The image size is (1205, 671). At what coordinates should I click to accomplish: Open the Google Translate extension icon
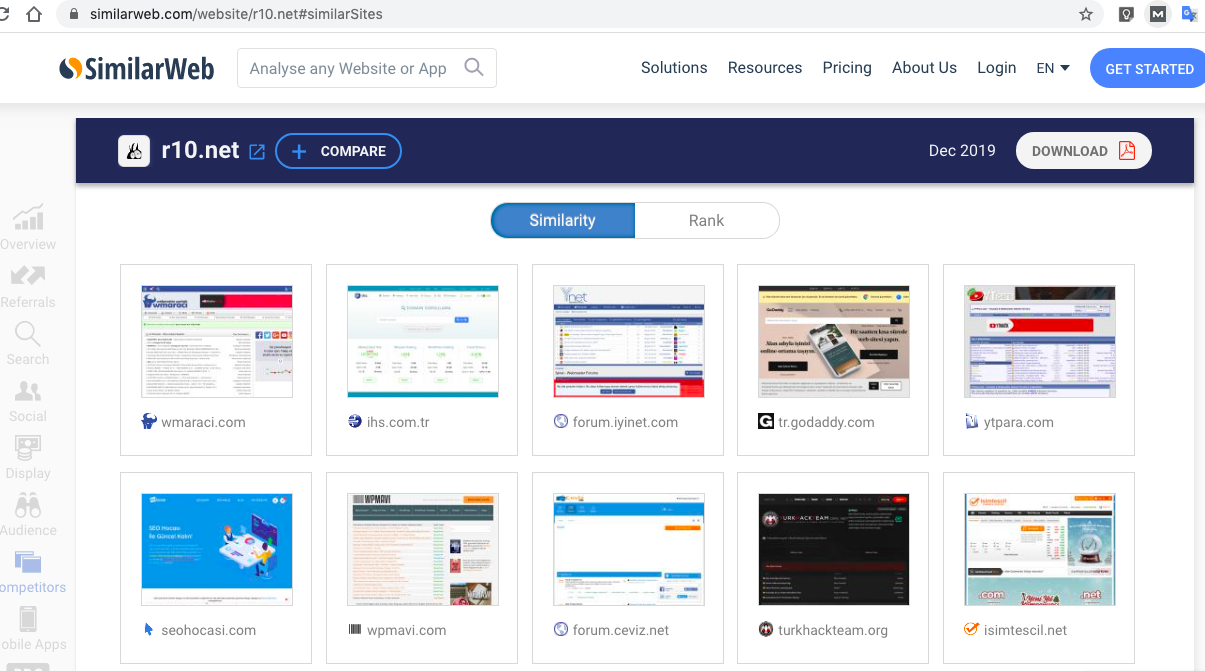[x=1189, y=14]
